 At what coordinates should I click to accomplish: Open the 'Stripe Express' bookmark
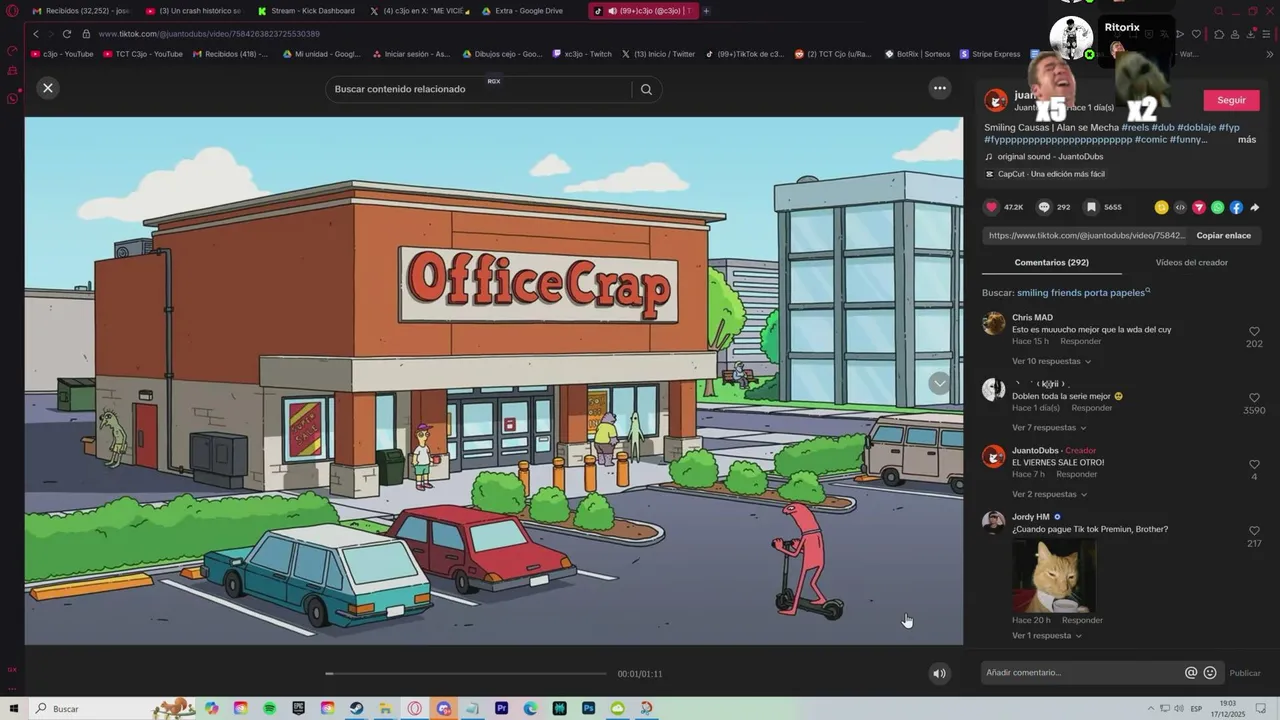990,54
